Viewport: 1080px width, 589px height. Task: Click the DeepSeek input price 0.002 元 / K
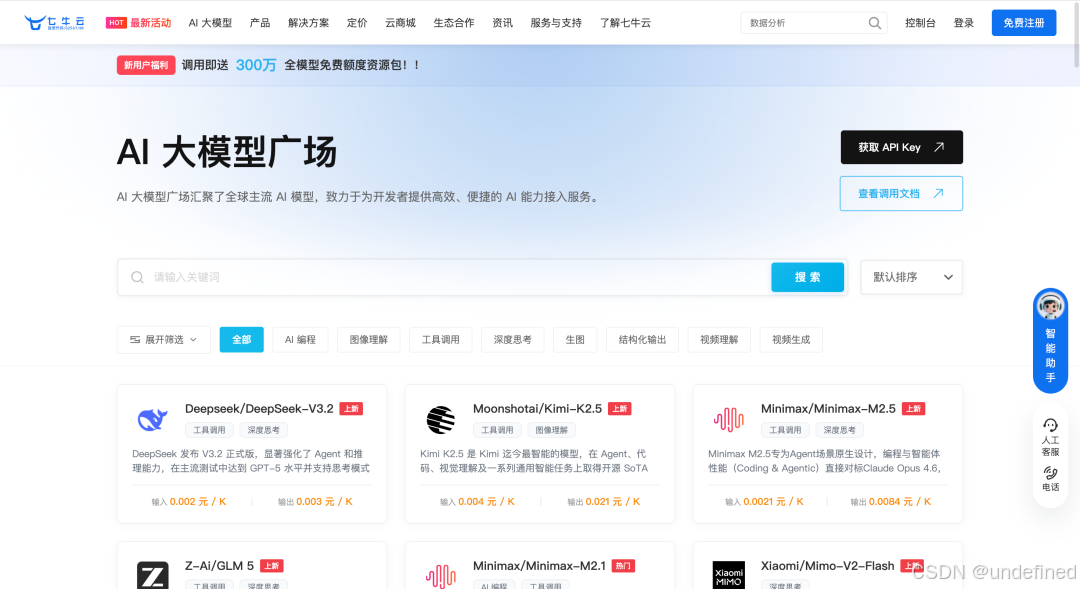tap(198, 502)
